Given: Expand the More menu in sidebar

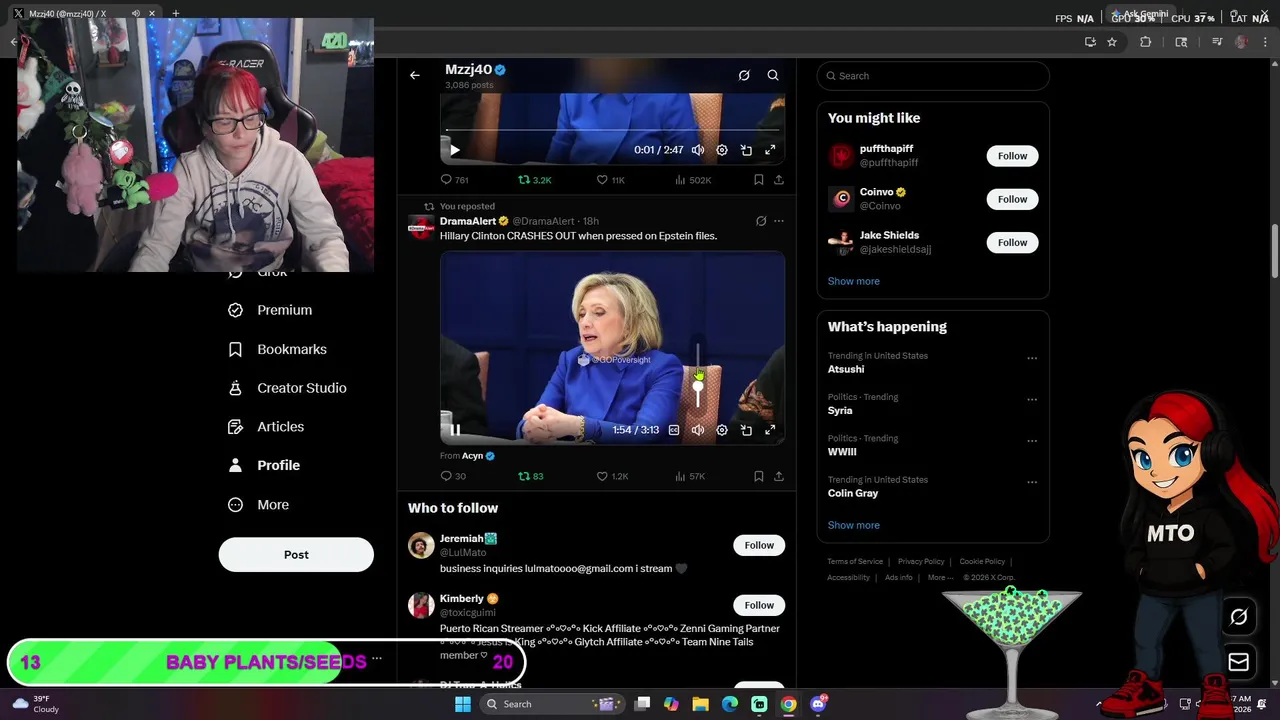Looking at the screenshot, I should pos(258,505).
